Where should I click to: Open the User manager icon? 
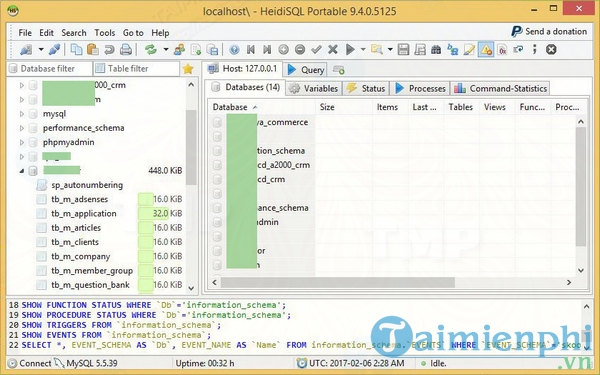tap(179, 50)
